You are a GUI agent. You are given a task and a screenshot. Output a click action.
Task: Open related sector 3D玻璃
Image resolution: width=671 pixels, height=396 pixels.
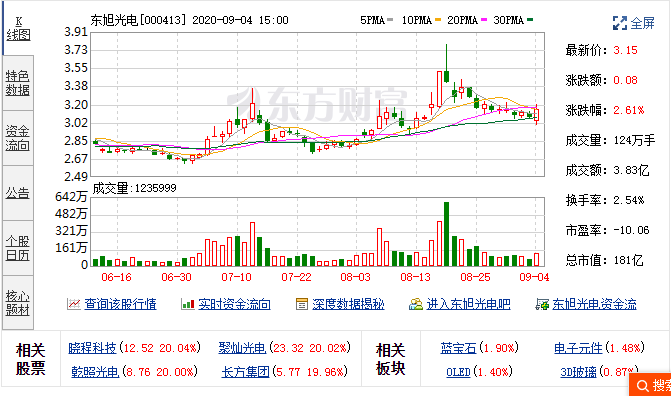[x=578, y=372]
